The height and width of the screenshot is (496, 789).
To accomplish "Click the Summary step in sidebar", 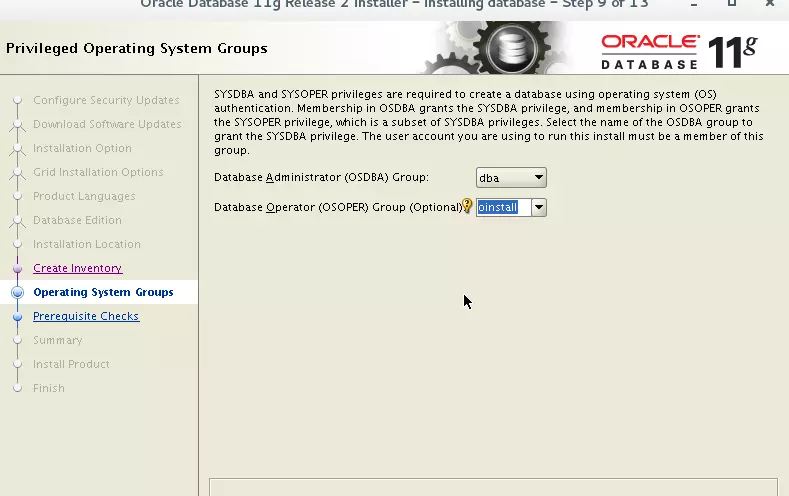I will tap(58, 340).
